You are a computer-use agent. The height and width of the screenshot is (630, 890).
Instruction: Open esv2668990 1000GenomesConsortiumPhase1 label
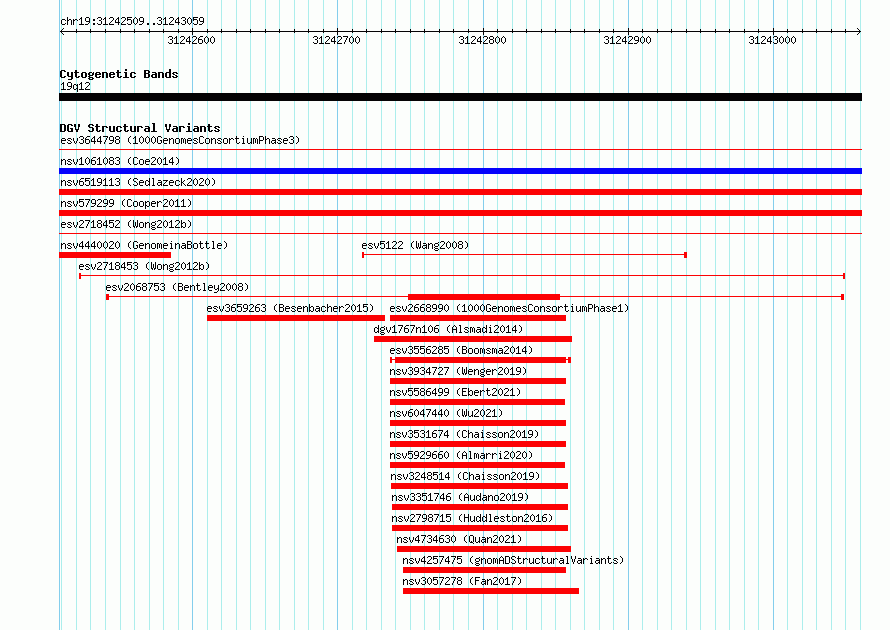point(509,308)
